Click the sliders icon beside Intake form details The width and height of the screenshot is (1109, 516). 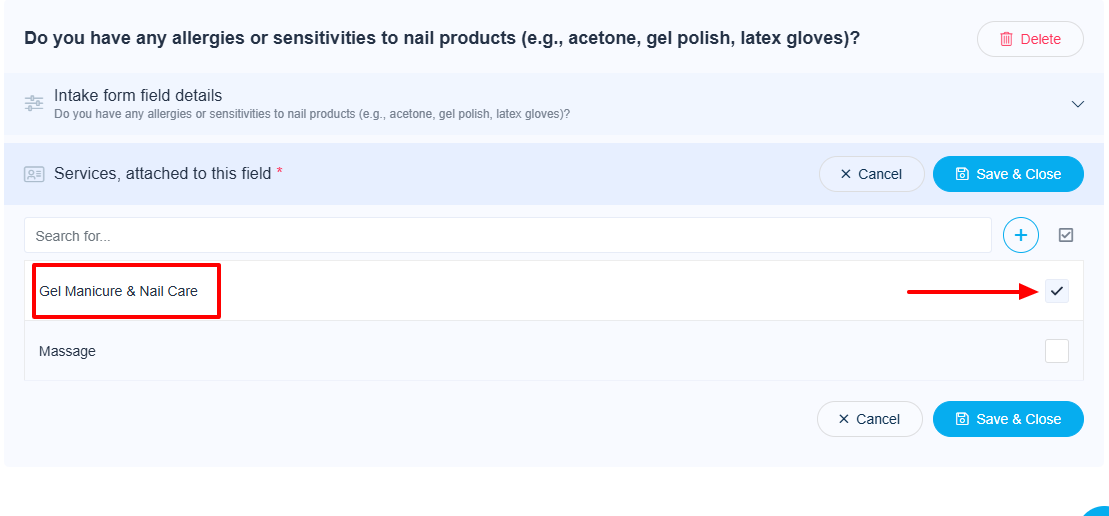coord(34,103)
